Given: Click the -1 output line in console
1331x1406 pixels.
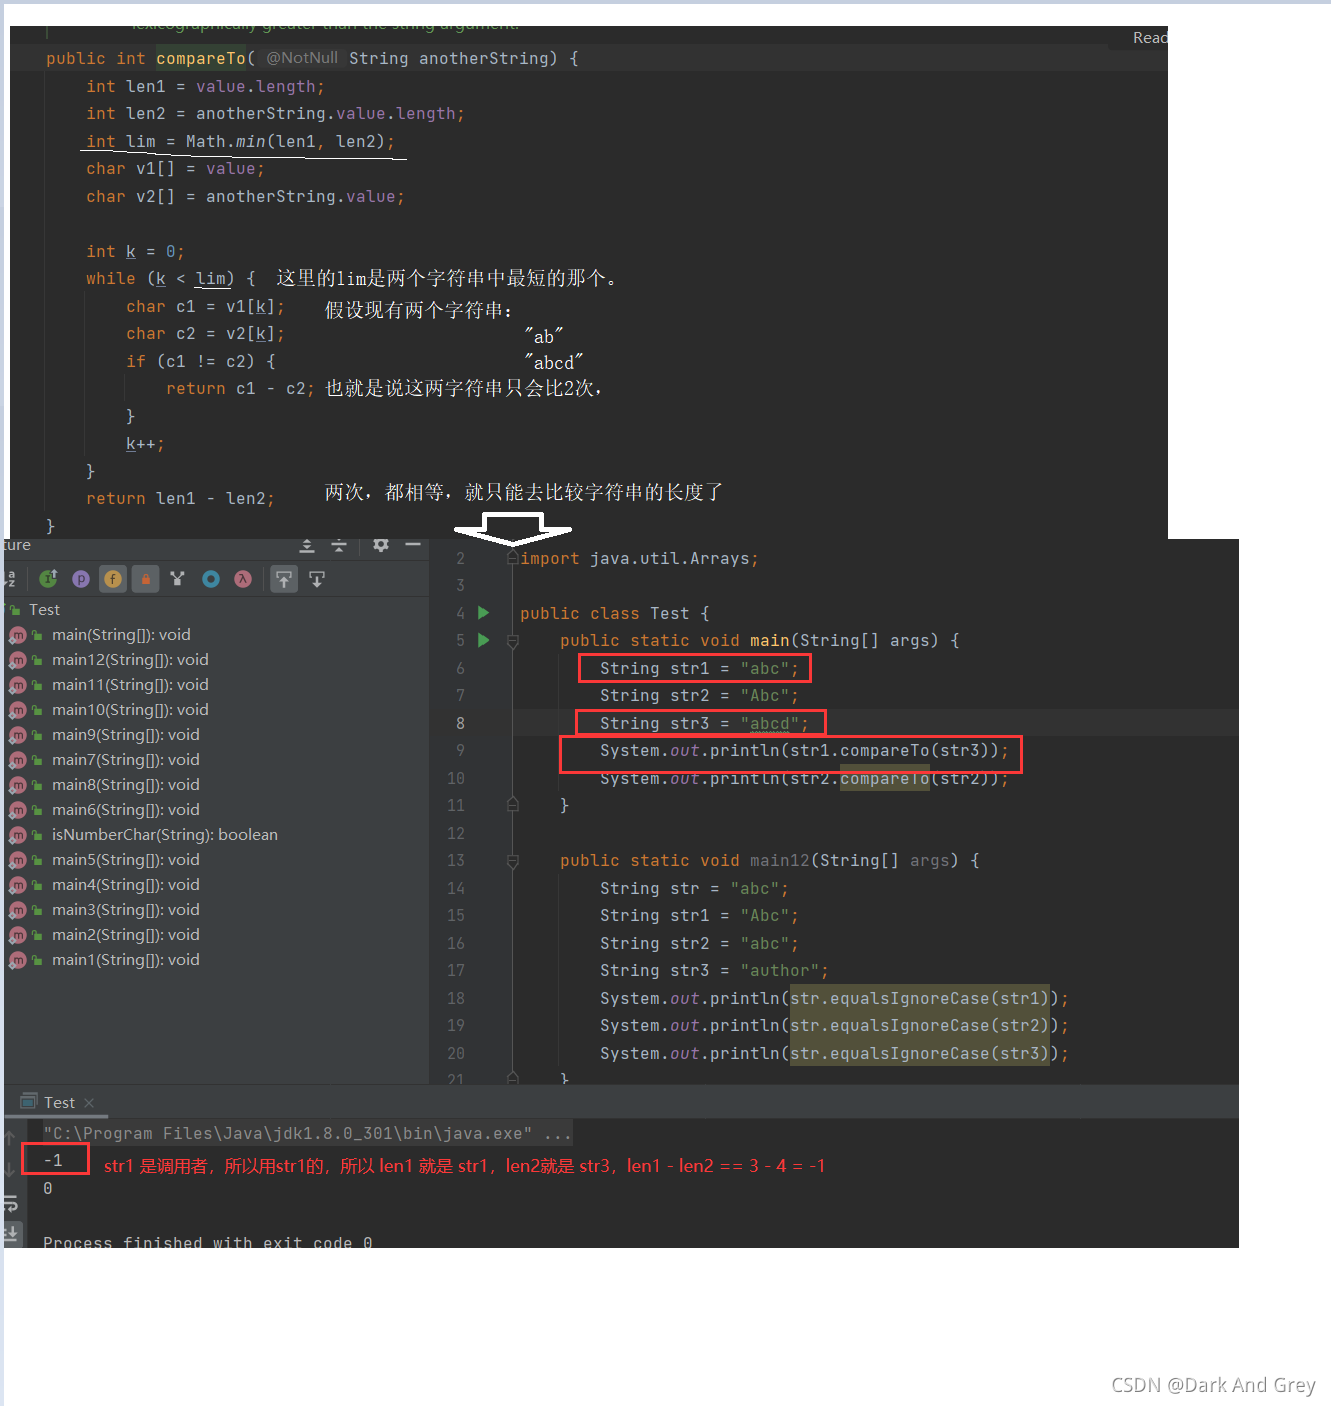Looking at the screenshot, I should coord(53,1160).
